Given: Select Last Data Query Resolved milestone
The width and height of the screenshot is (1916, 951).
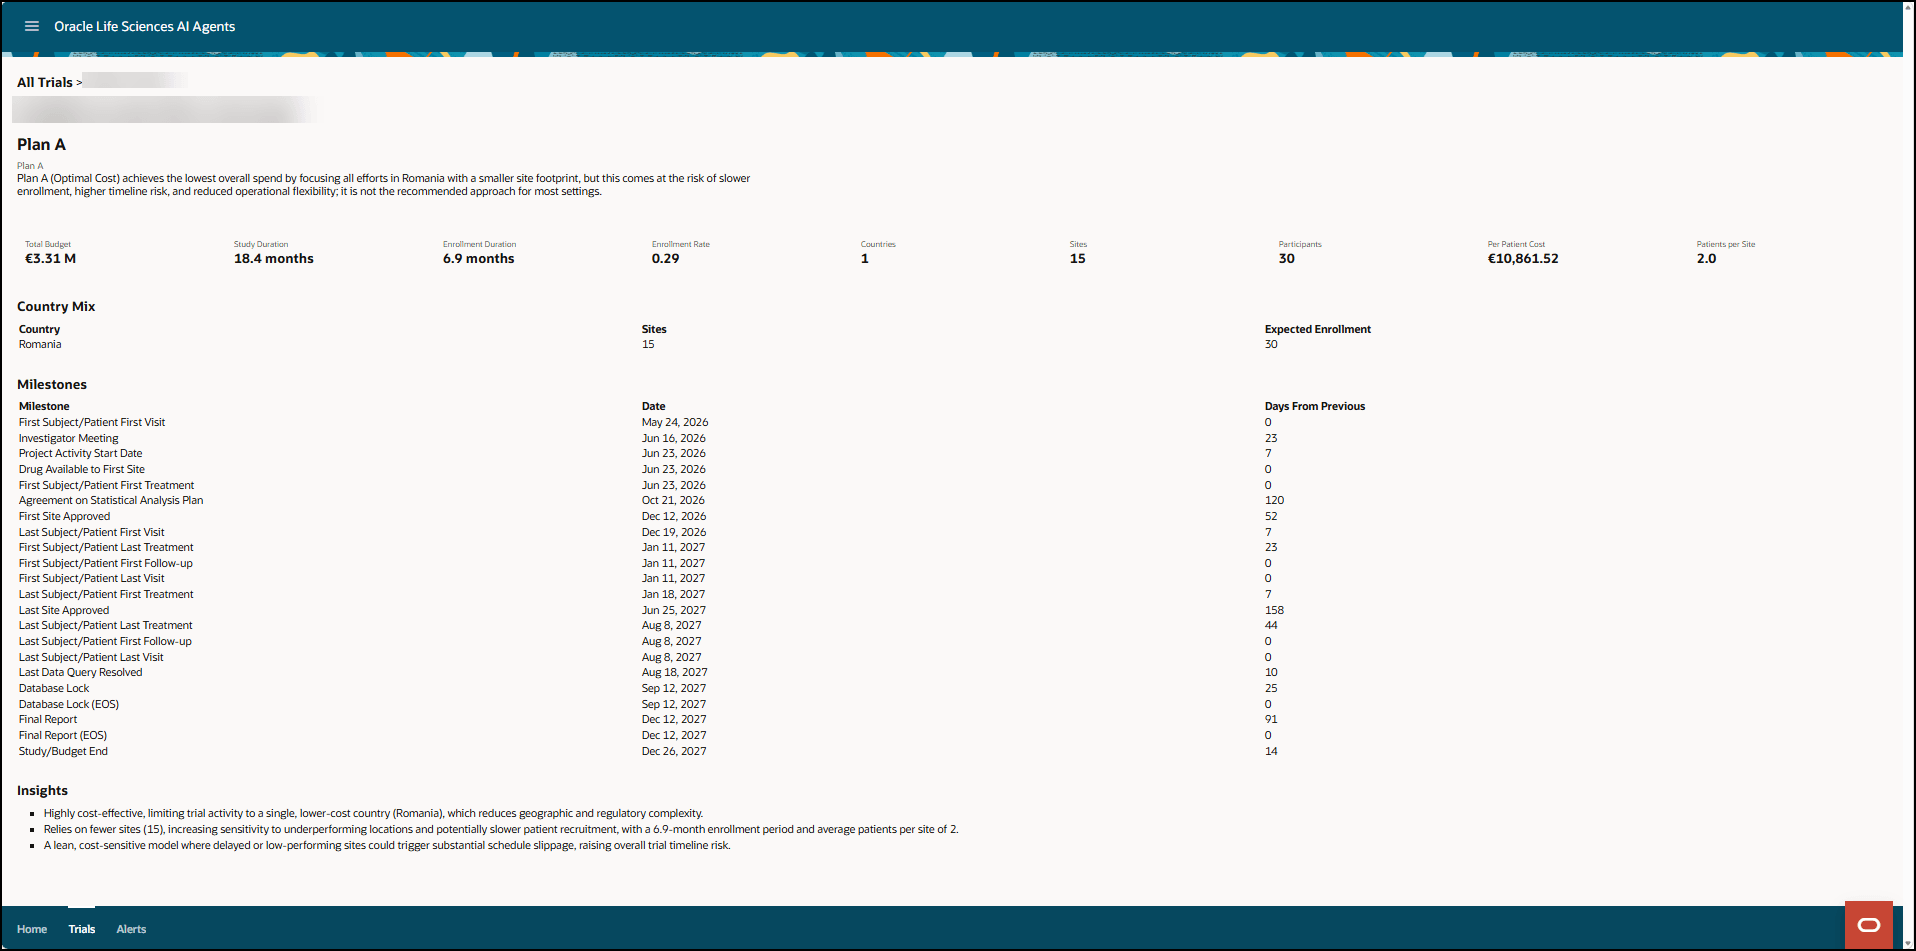Looking at the screenshot, I should pos(80,672).
